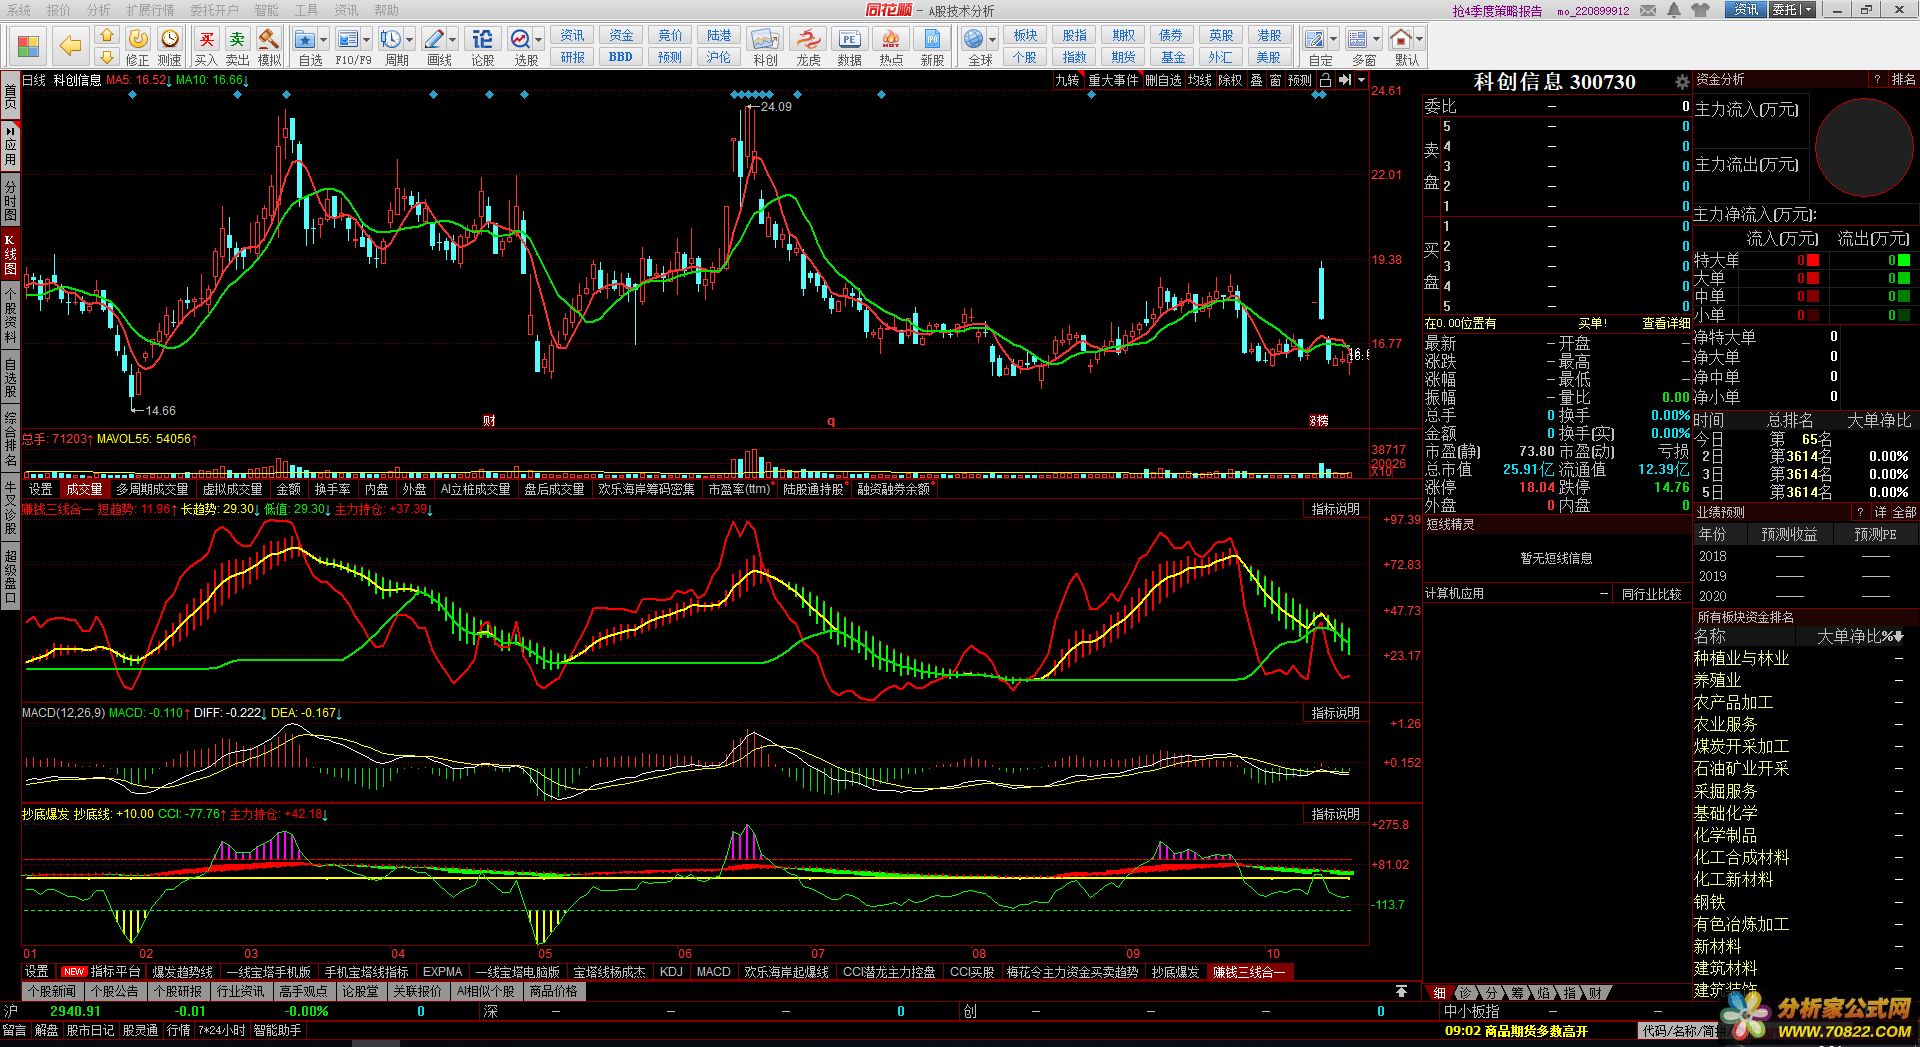Image resolution: width=1920 pixels, height=1047 pixels.
Task: Open the stock panel settings gear
Action: click(1682, 82)
